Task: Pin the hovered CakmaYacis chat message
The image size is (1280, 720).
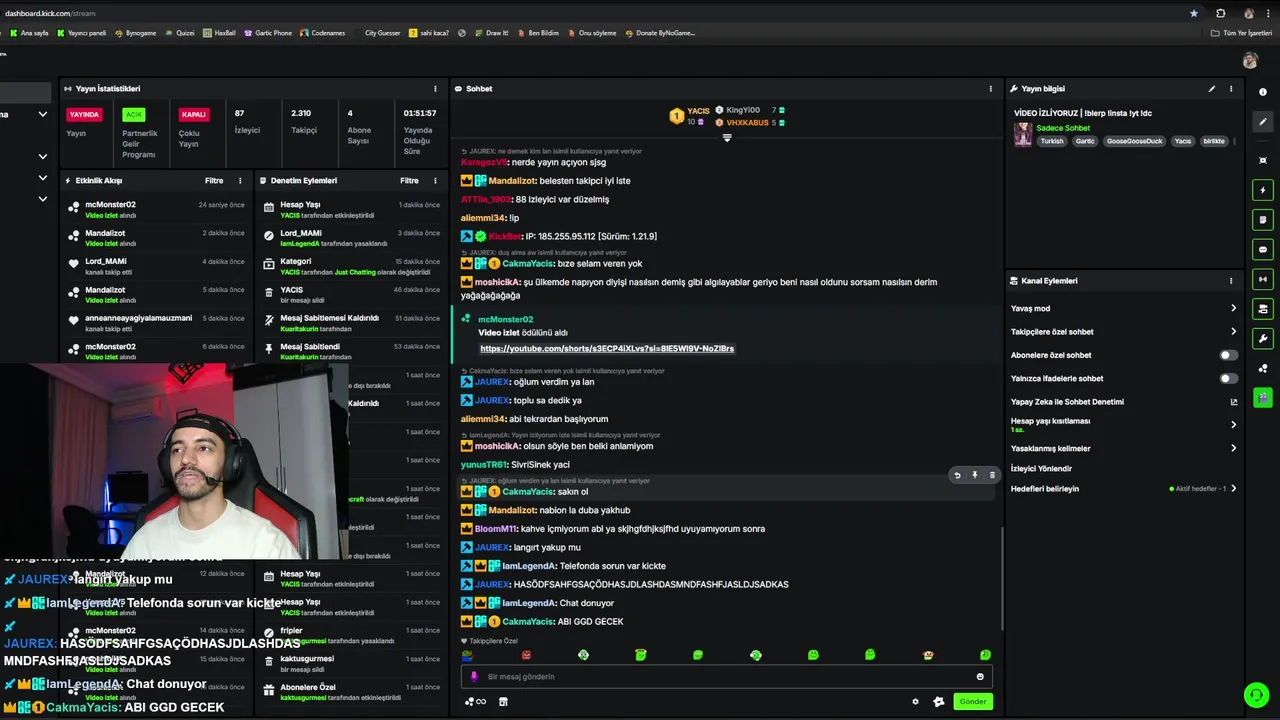Action: 974,475
